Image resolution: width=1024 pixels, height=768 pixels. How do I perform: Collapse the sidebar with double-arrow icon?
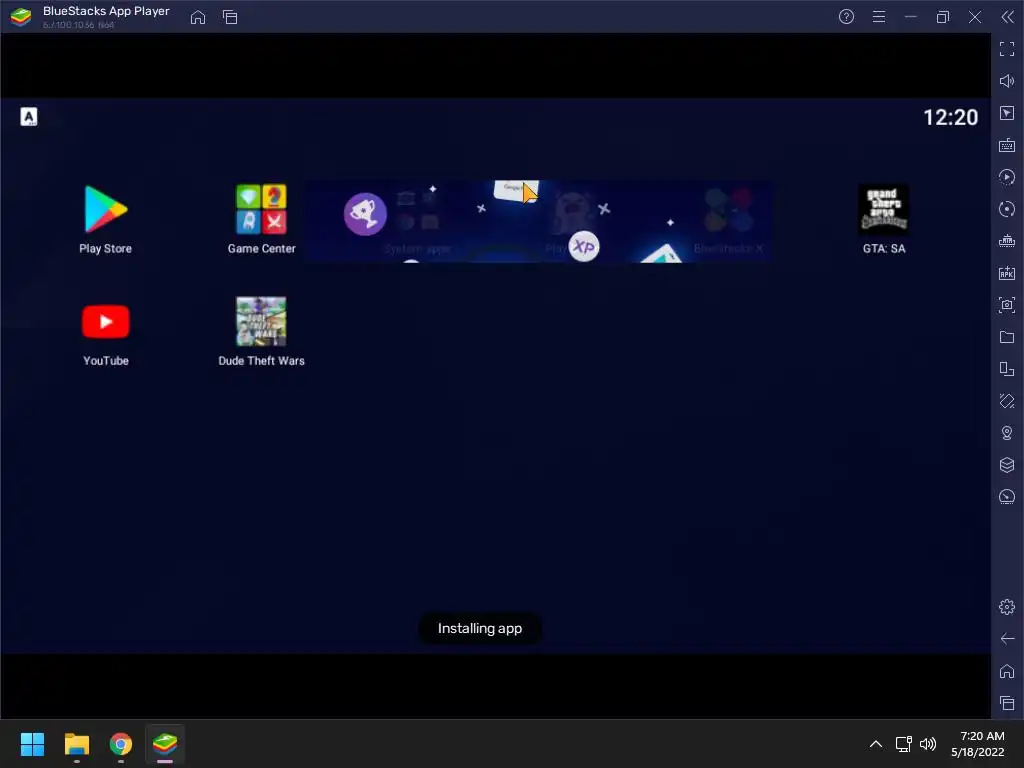pyautogui.click(x=1008, y=17)
